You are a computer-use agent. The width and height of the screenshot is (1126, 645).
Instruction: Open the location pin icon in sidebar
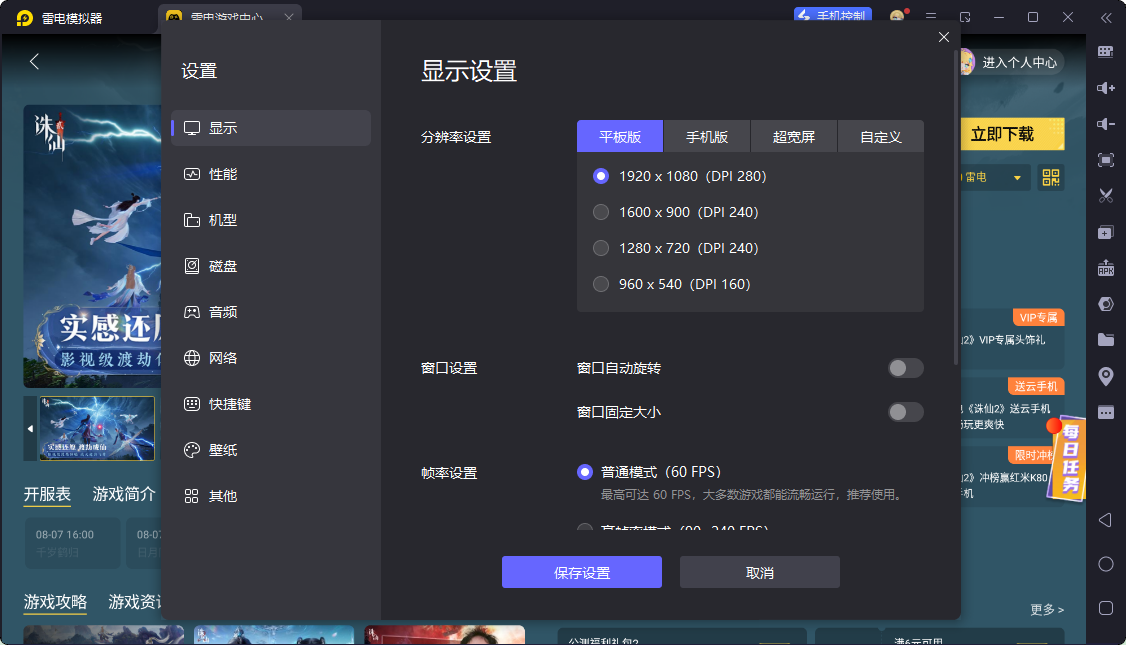click(1106, 376)
